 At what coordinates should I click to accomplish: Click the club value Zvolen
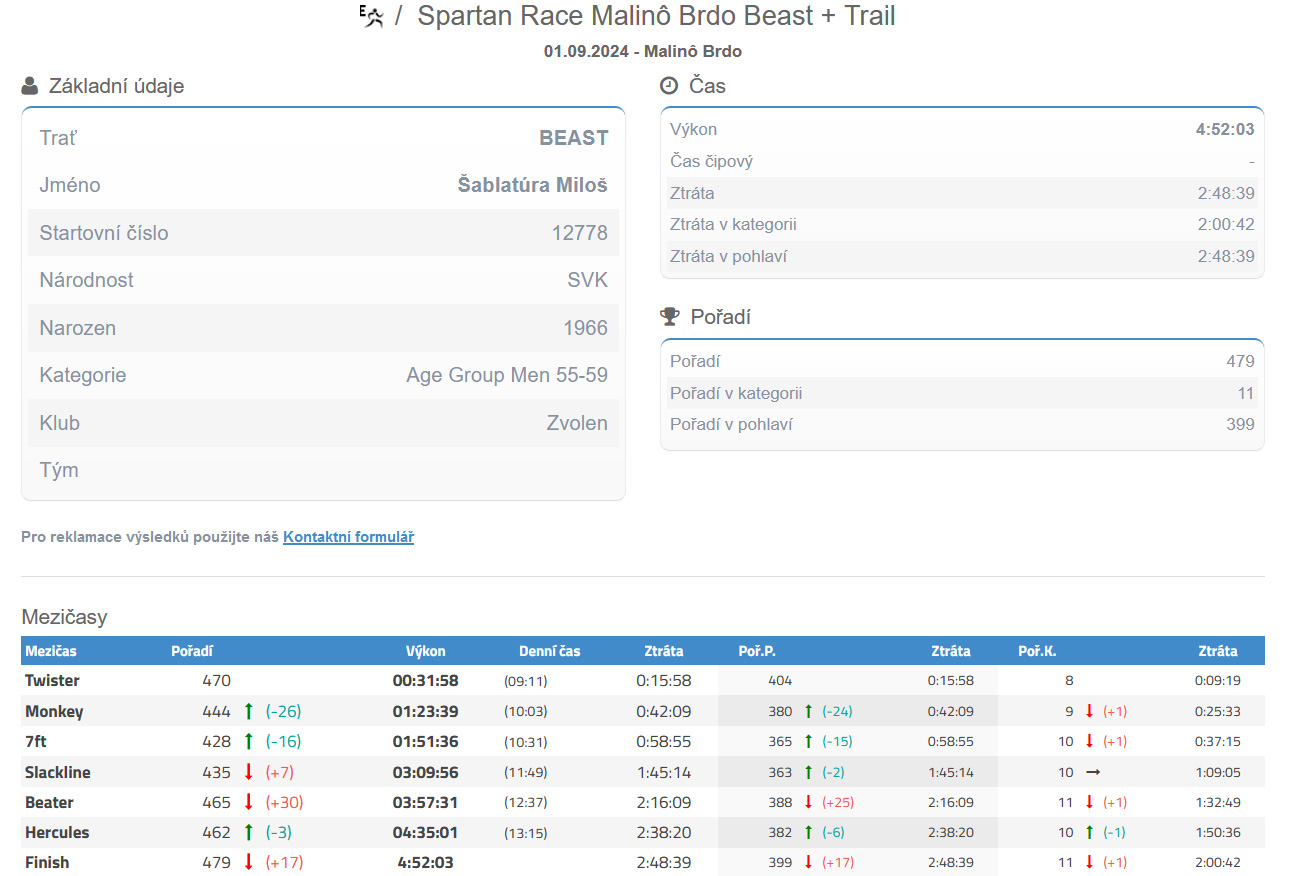577,423
